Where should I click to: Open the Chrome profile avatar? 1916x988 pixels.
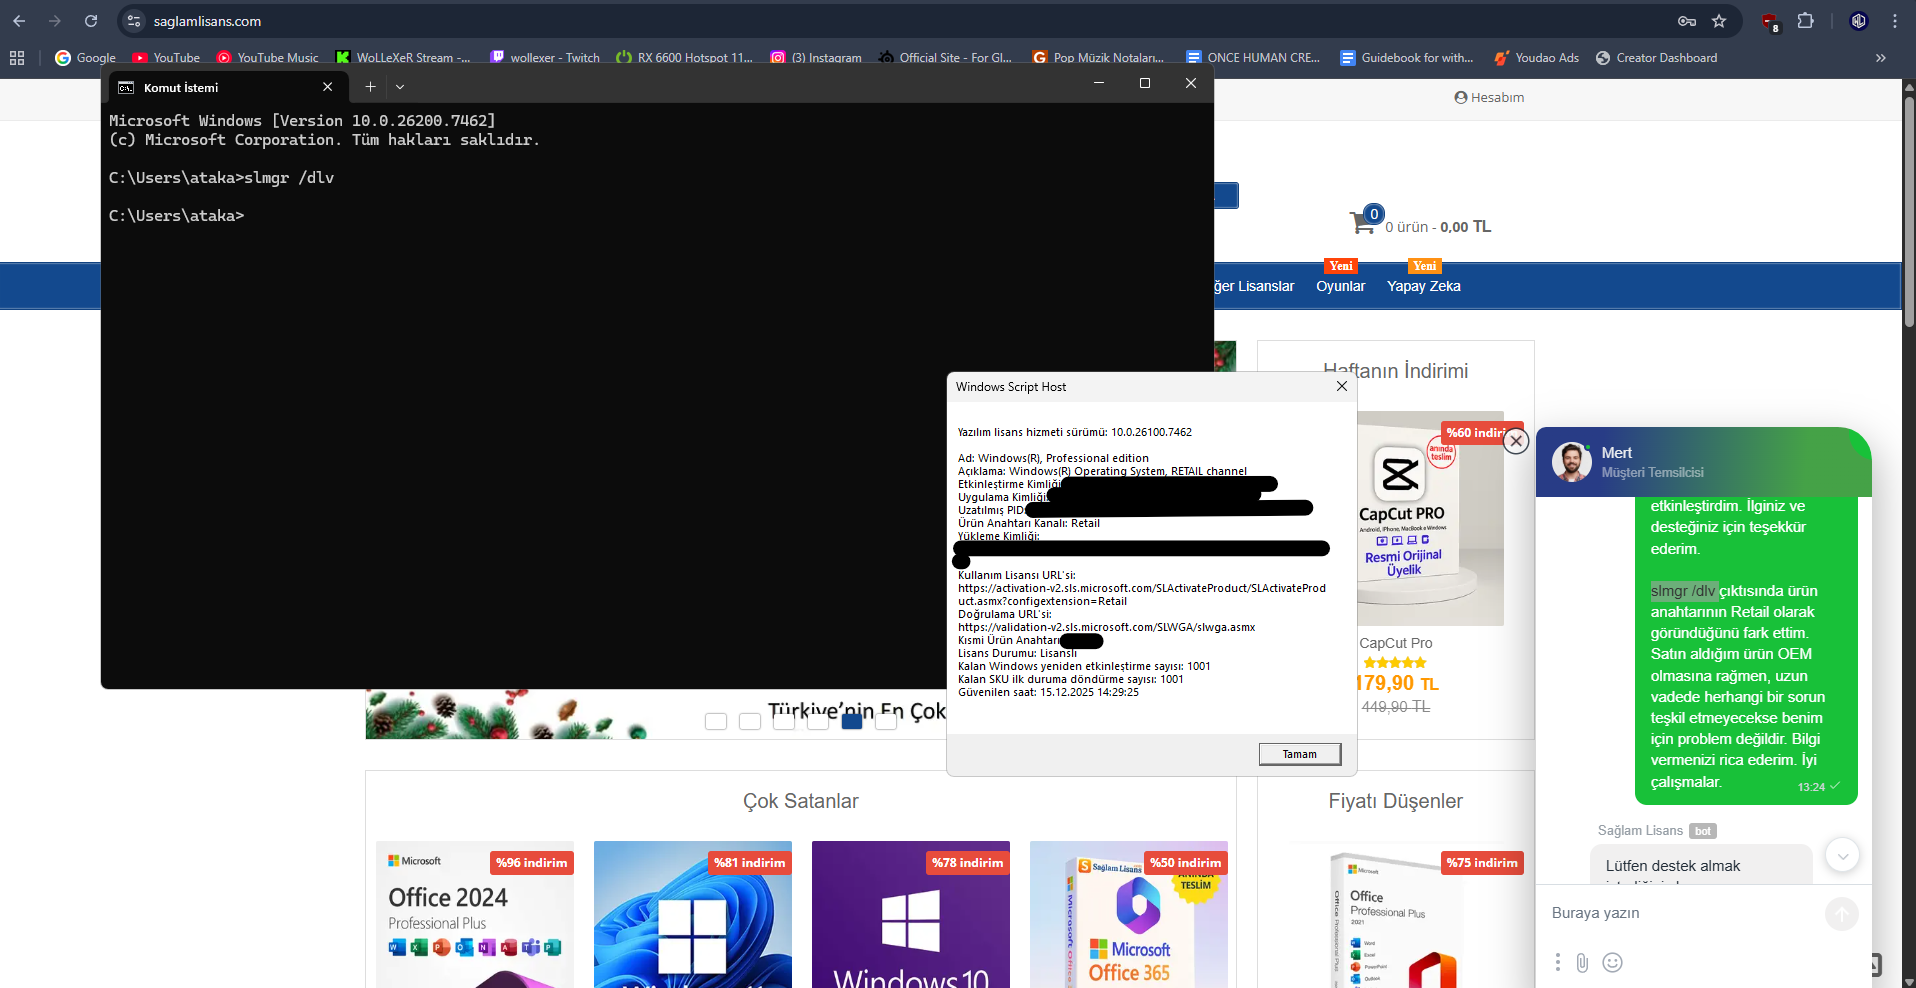point(1859,21)
